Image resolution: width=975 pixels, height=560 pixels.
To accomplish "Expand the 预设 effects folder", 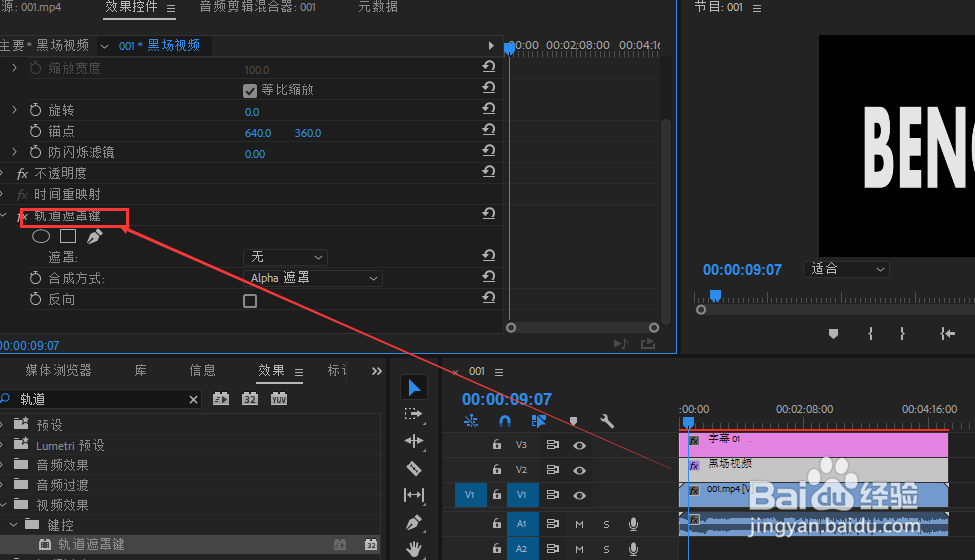I will 2,425.
